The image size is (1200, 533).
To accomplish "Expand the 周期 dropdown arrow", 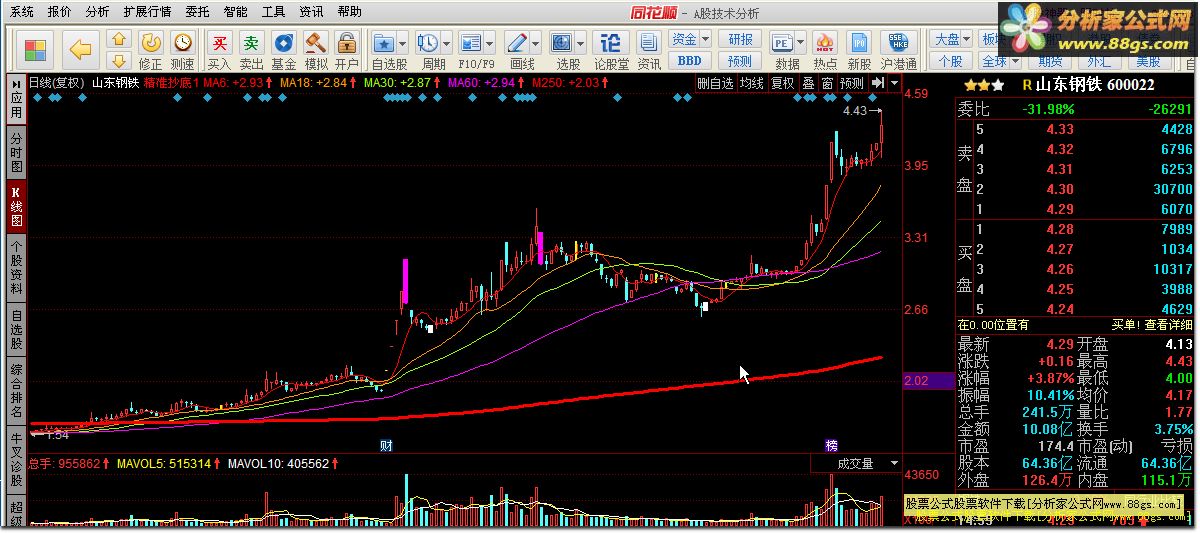I will coord(446,43).
